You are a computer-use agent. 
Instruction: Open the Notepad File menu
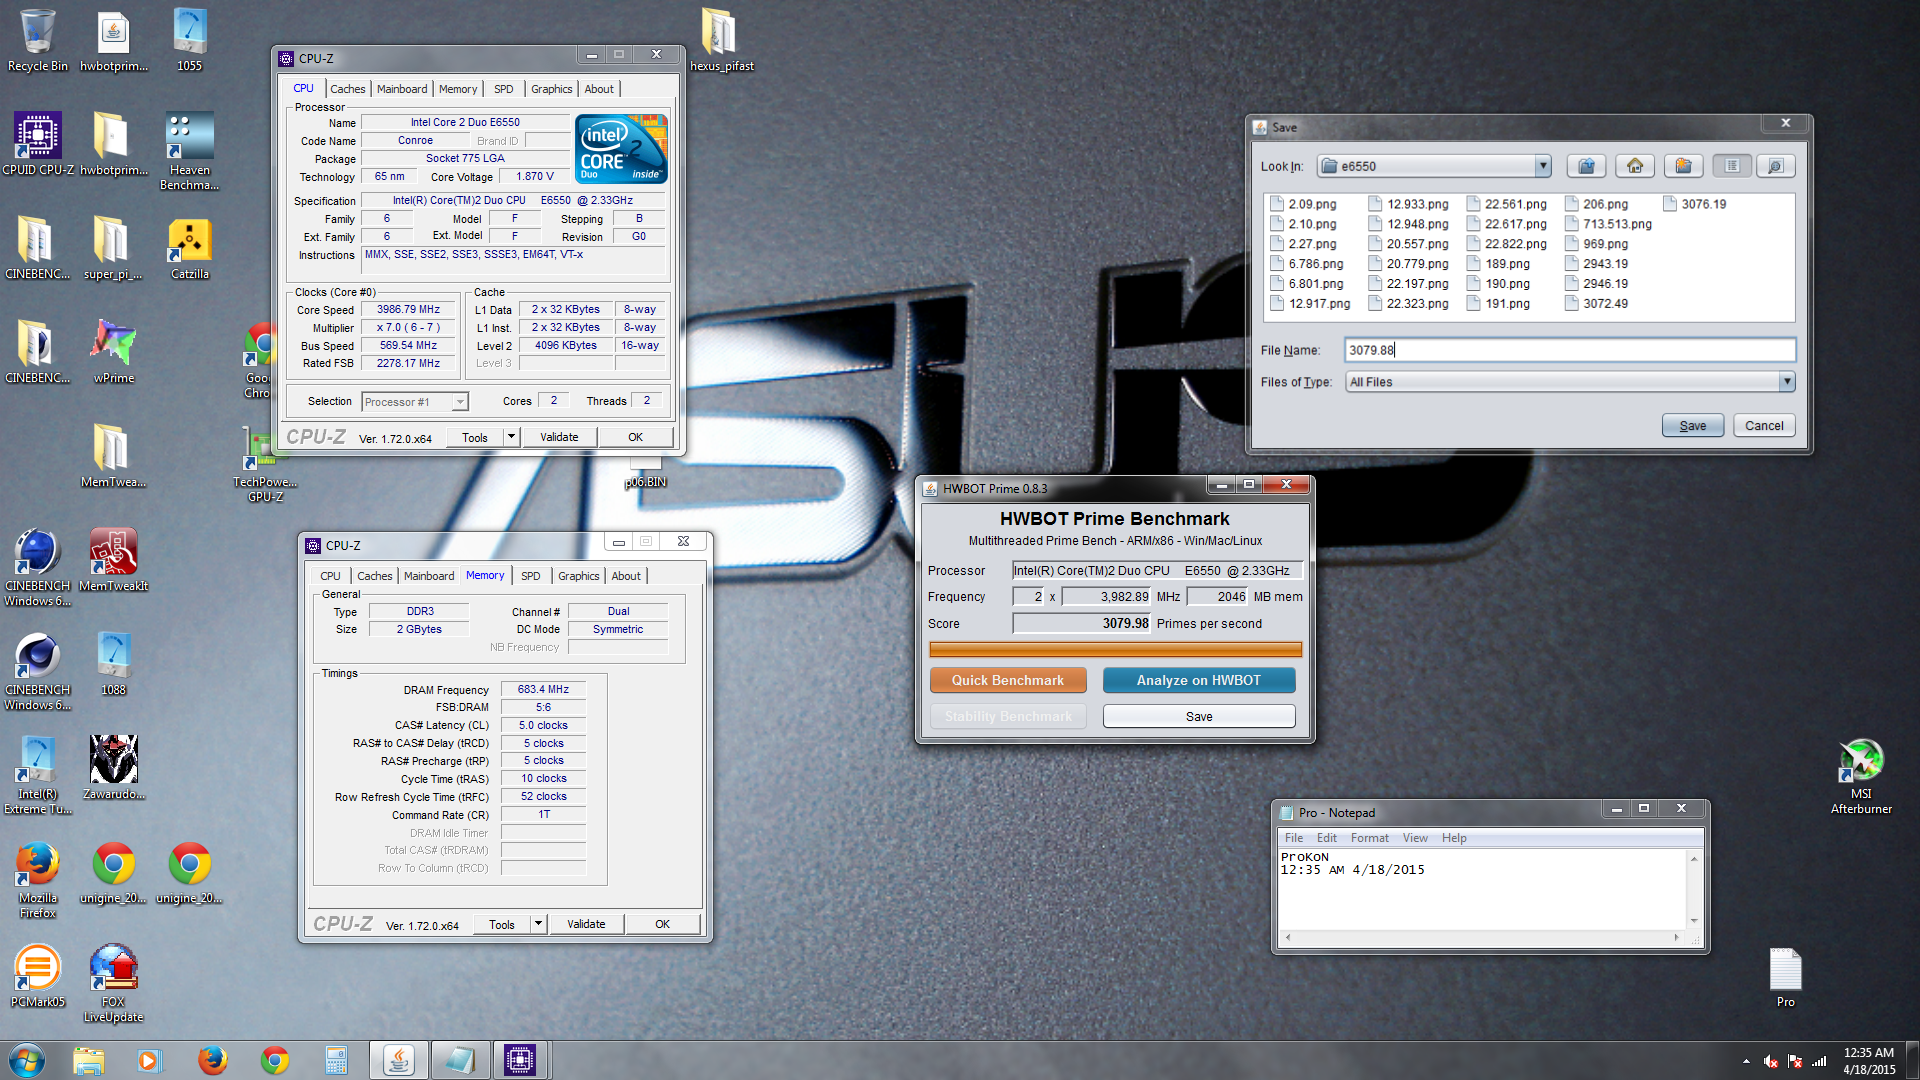pyautogui.click(x=1293, y=838)
